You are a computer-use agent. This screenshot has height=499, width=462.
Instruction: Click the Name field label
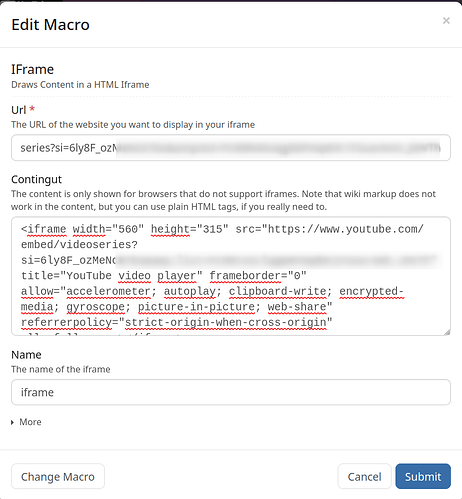coord(26,355)
